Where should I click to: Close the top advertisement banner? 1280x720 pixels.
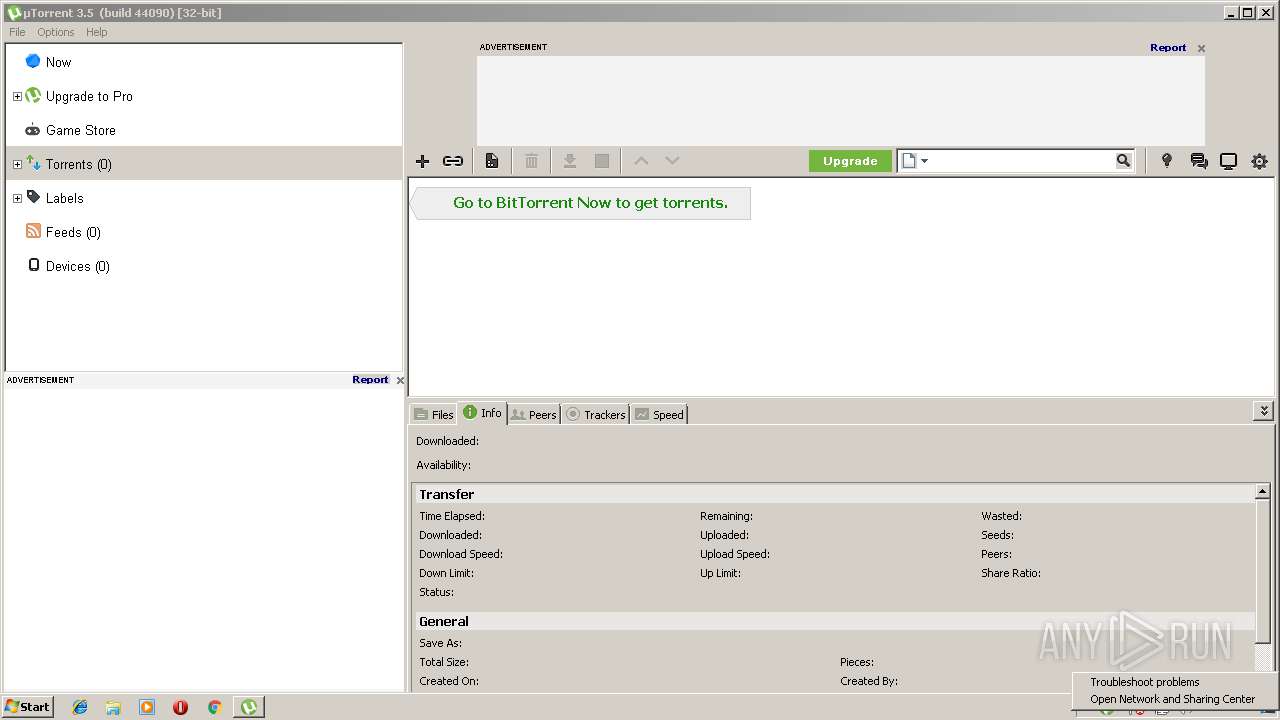click(1201, 48)
